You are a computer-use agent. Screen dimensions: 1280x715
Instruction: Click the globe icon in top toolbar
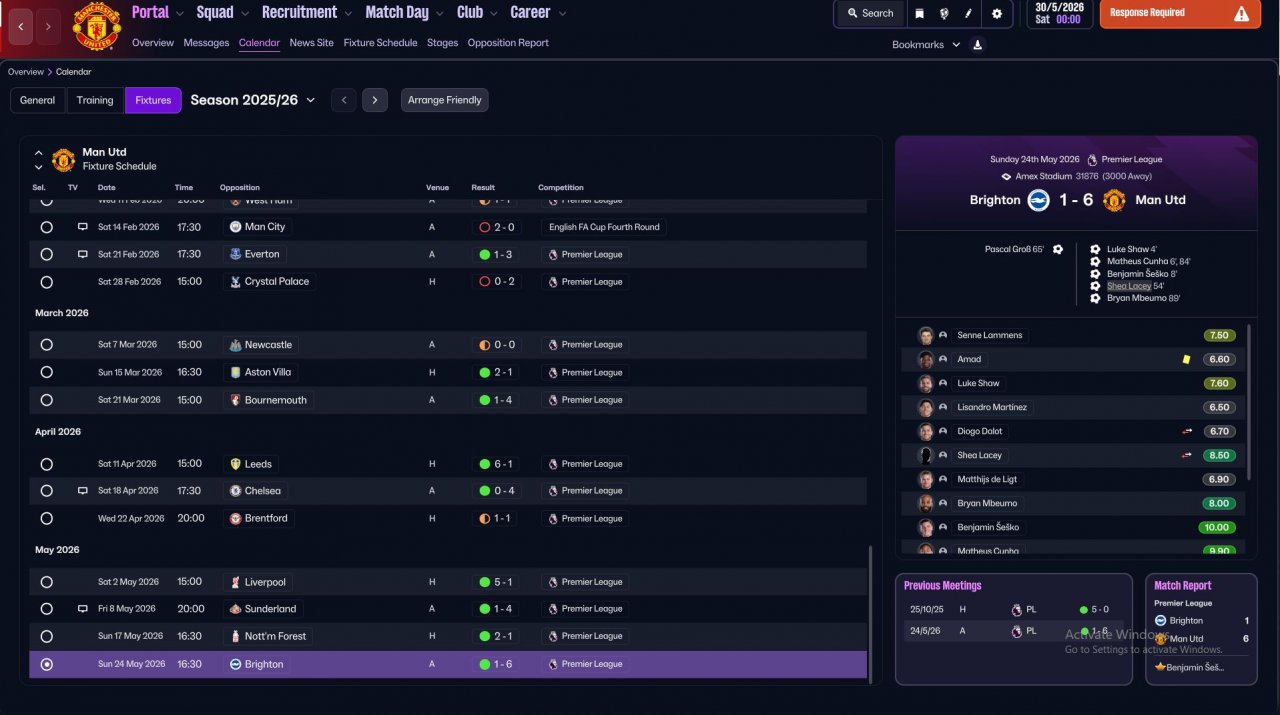[944, 13]
